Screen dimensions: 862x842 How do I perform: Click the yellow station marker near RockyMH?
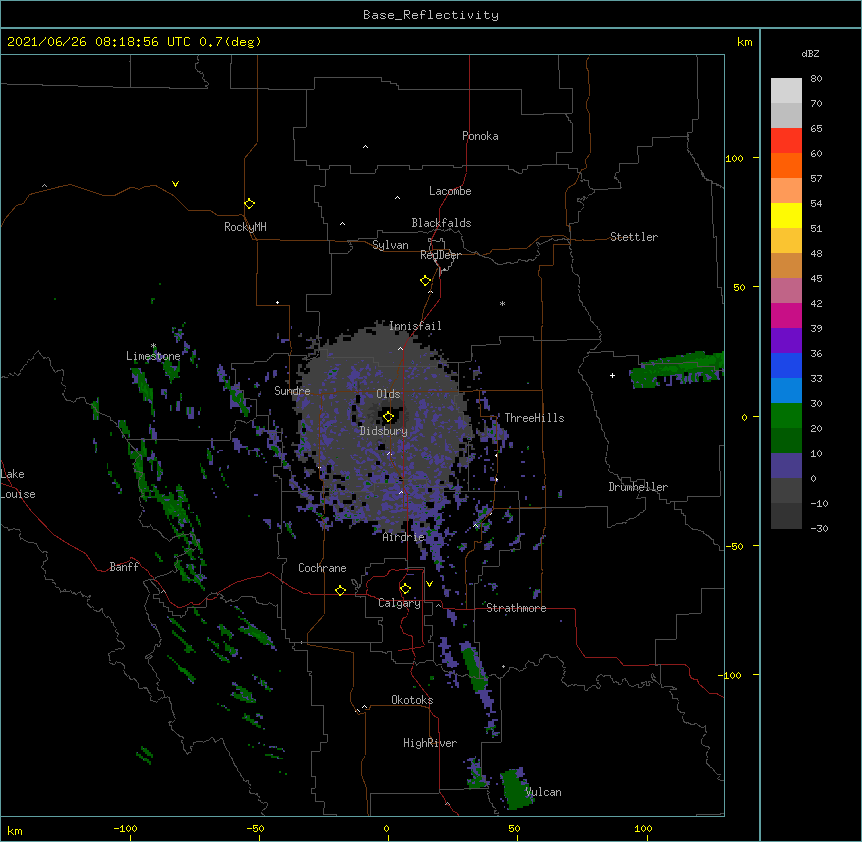pos(249,204)
